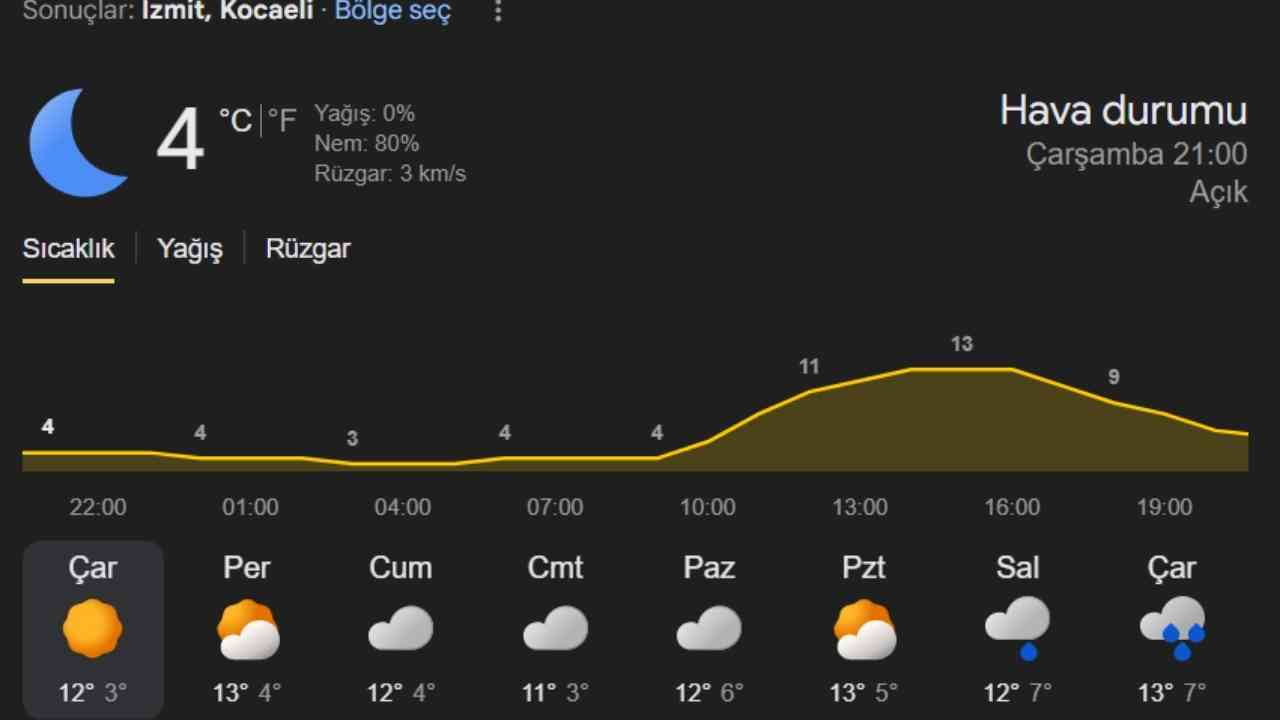Click the 13:00 time label on chart
The image size is (1280, 720).
click(x=860, y=507)
